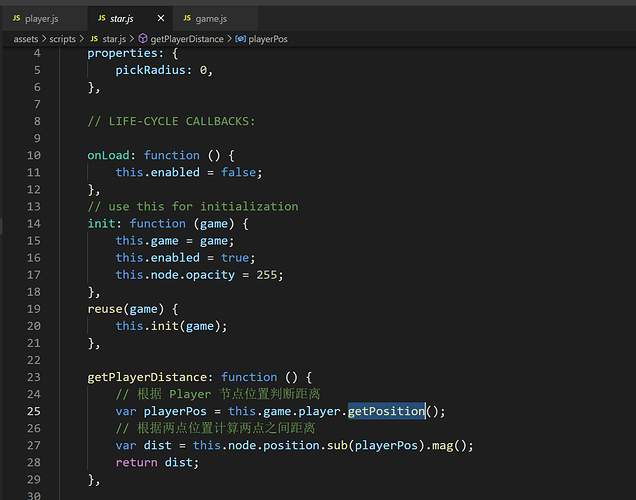Click 'dist' variable declaration on line 27
Image resolution: width=636 pixels, height=500 pixels.
157,445
